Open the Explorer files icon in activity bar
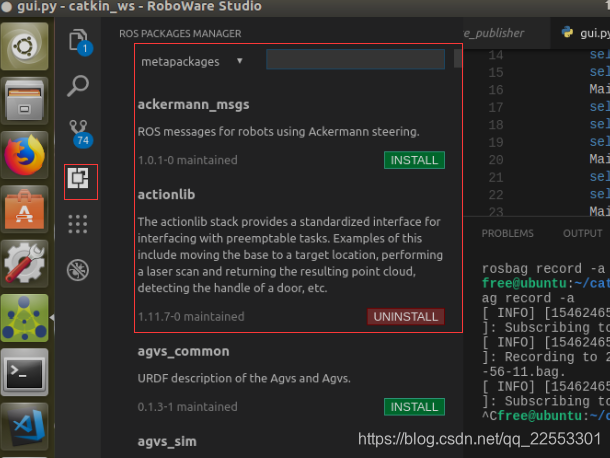 coord(80,42)
